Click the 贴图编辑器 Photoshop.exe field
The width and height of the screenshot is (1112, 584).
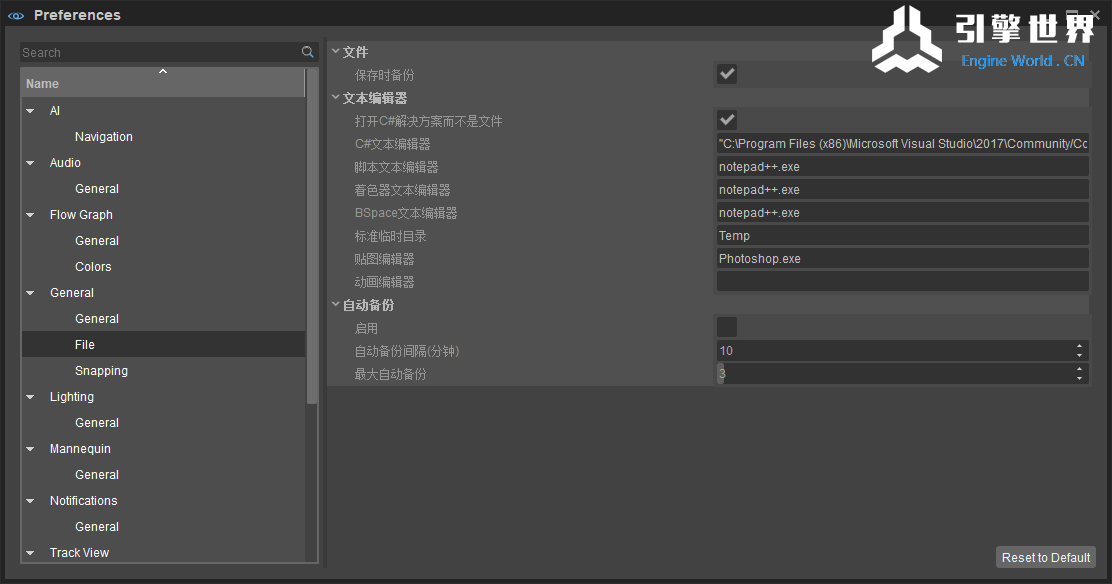[901, 259]
